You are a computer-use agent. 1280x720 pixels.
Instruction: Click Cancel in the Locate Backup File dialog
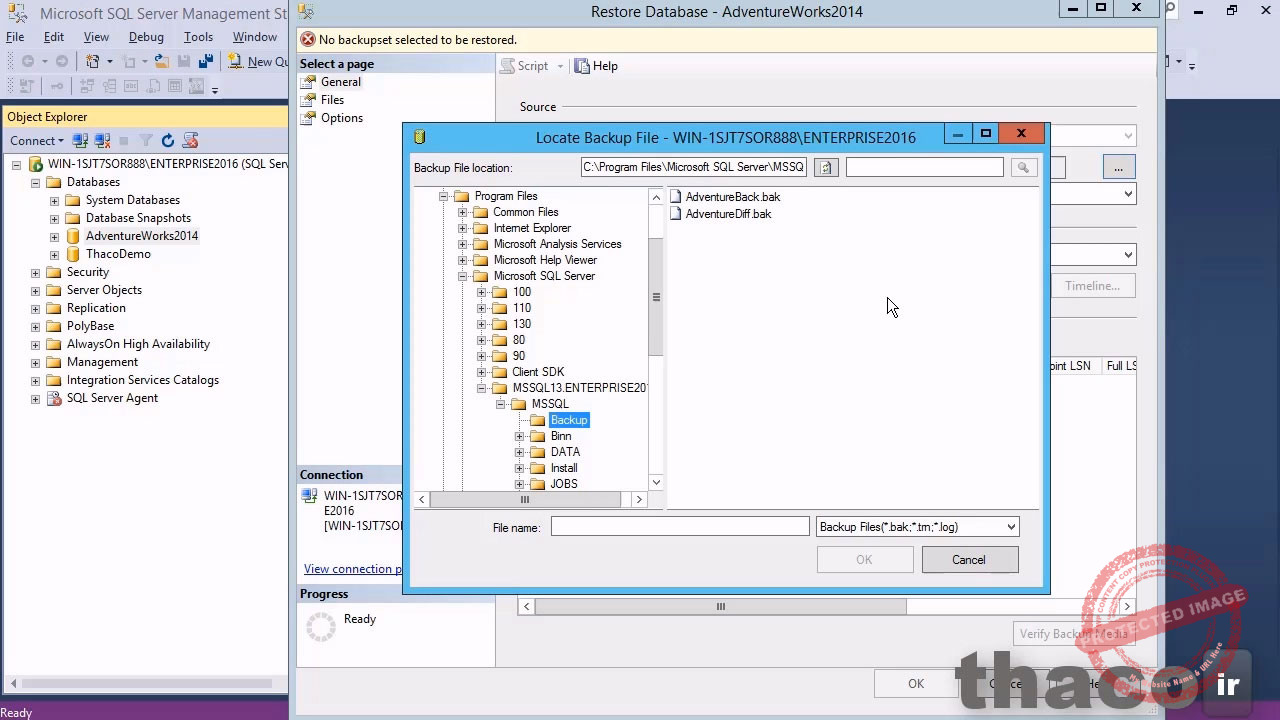click(967, 559)
